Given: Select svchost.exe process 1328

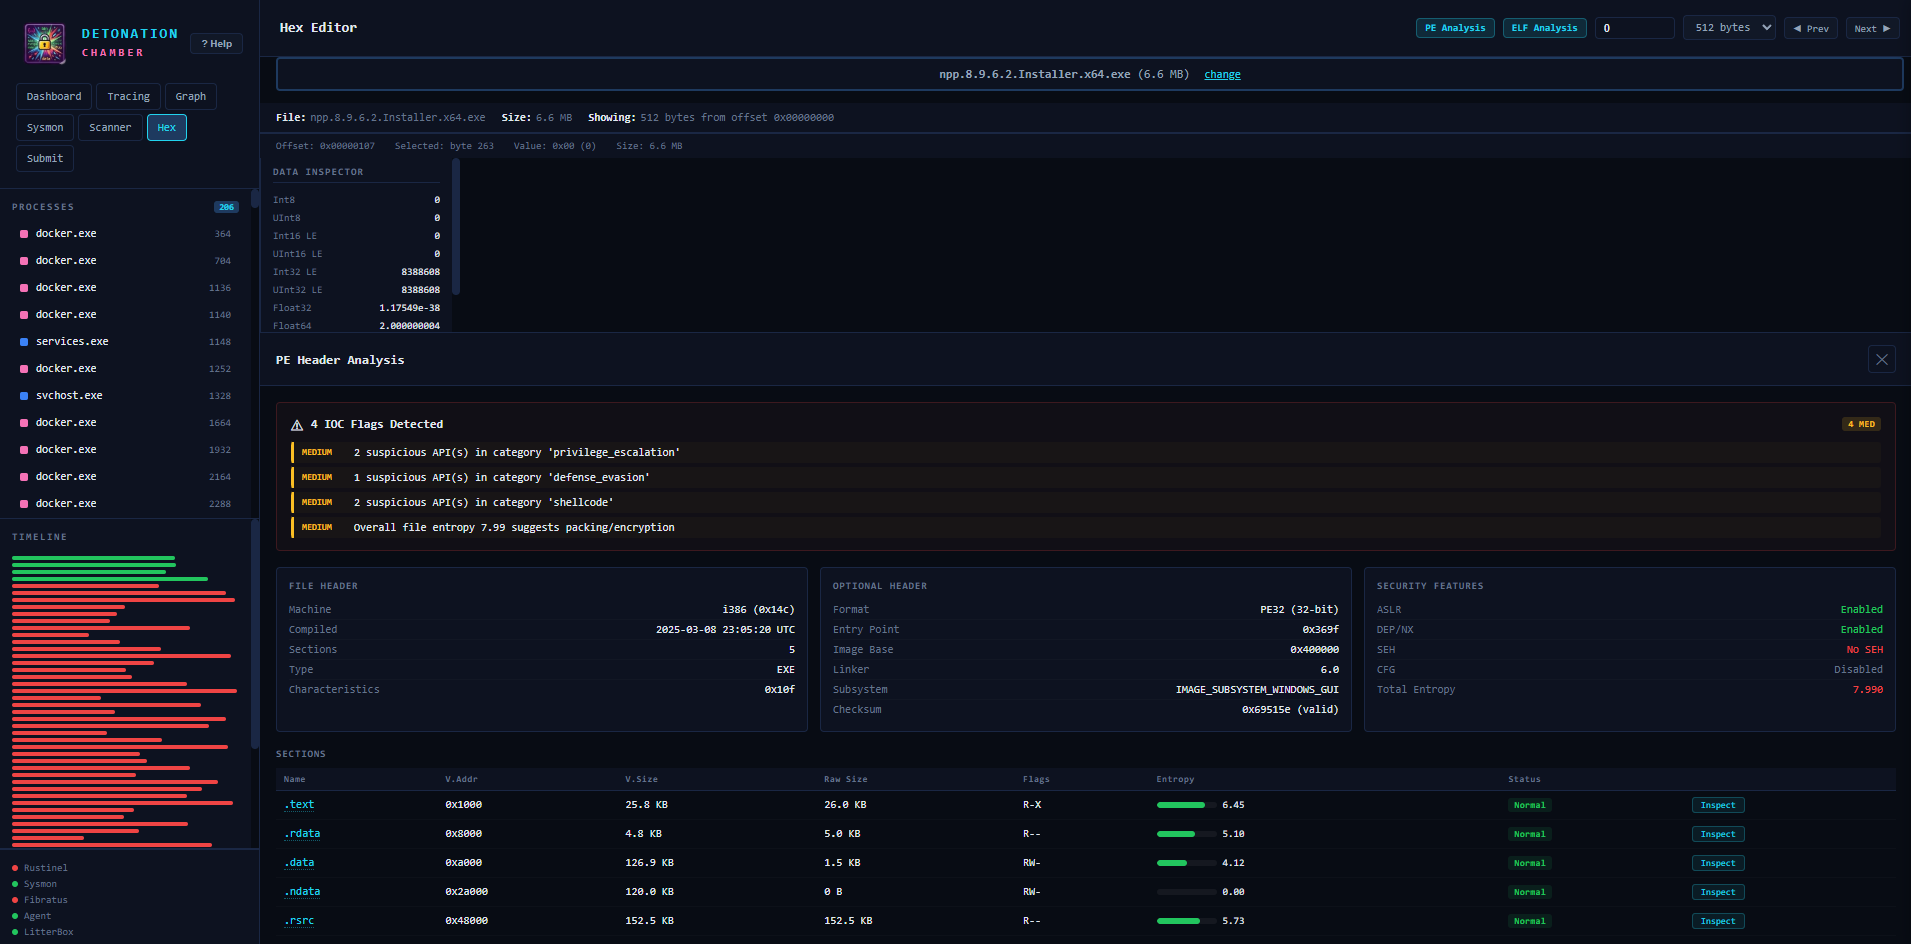Looking at the screenshot, I should (x=125, y=396).
